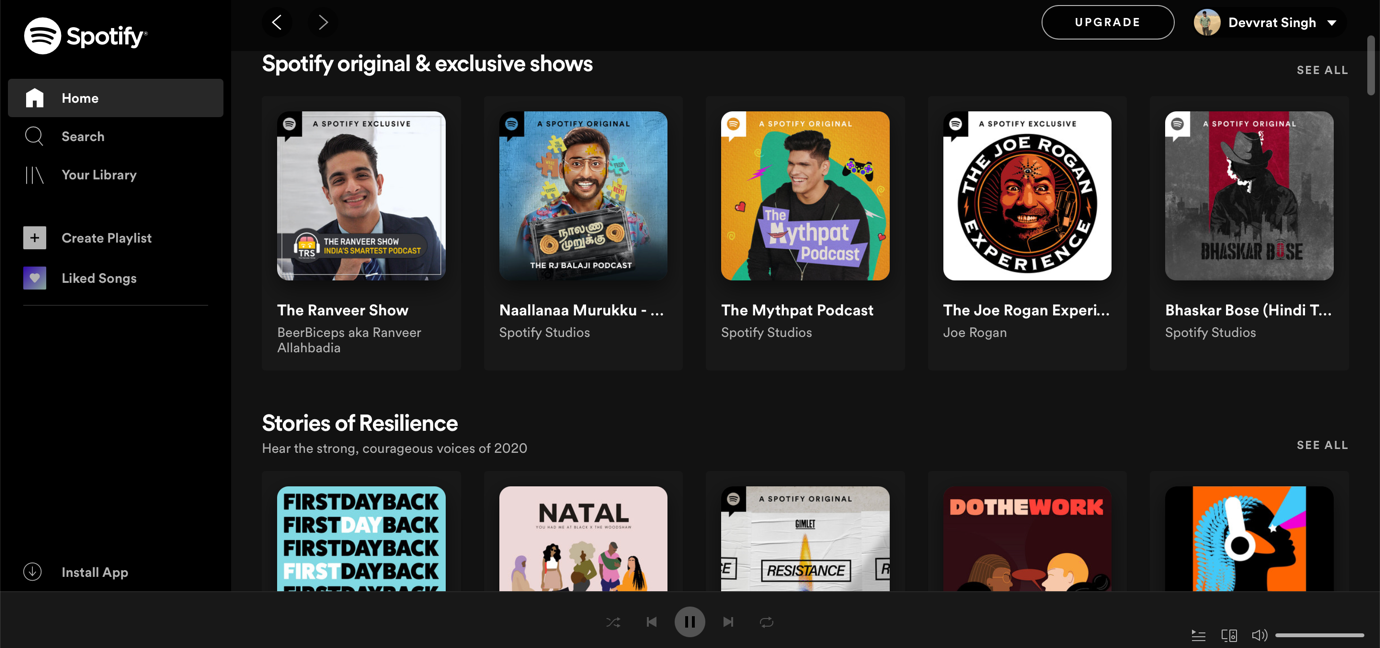Open The Mythpat Podcast cover art
The image size is (1380, 648).
click(805, 196)
